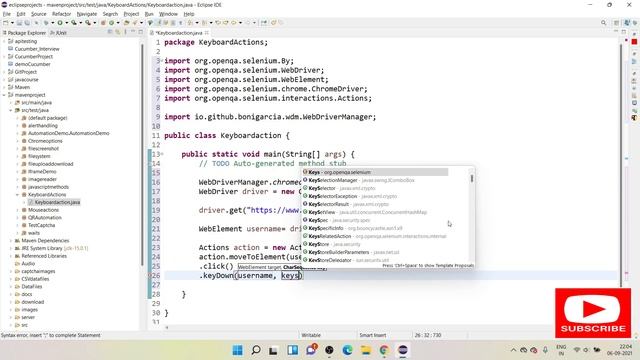Click the Coverage launch toolbar icon

coord(74,23)
